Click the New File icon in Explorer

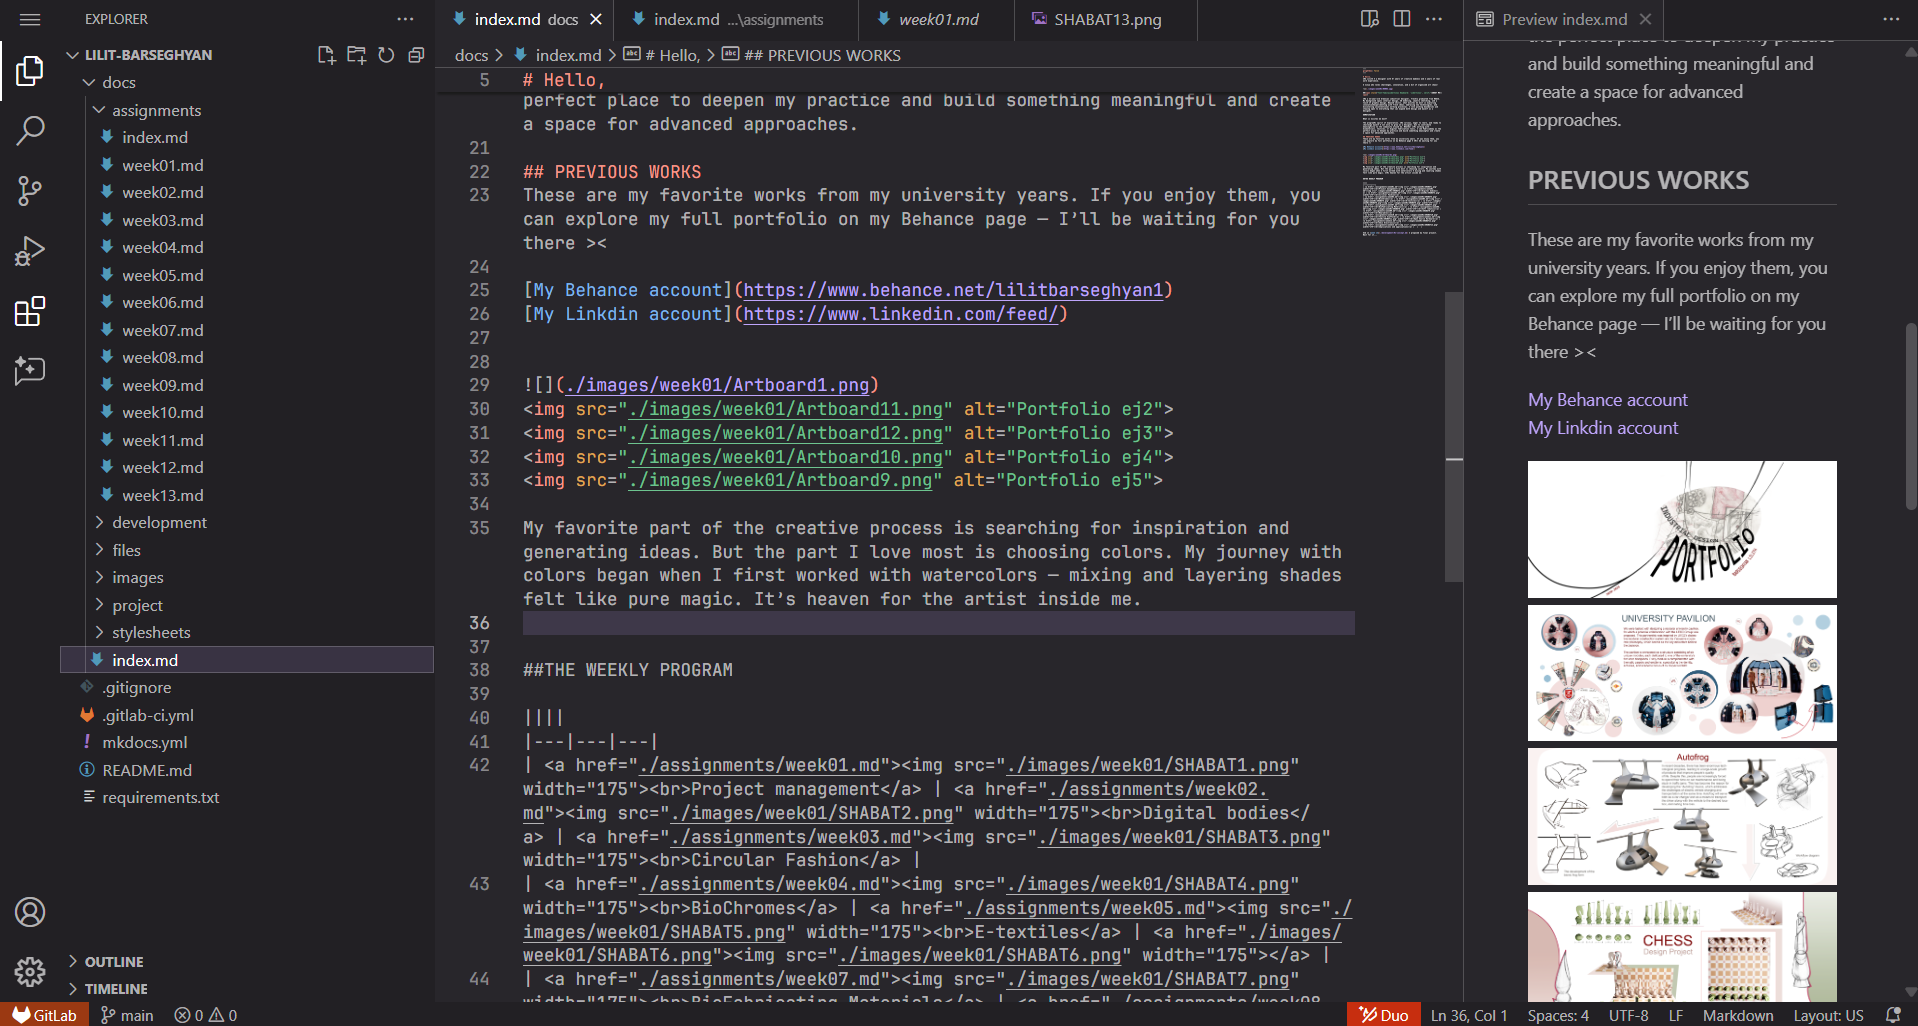[326, 55]
